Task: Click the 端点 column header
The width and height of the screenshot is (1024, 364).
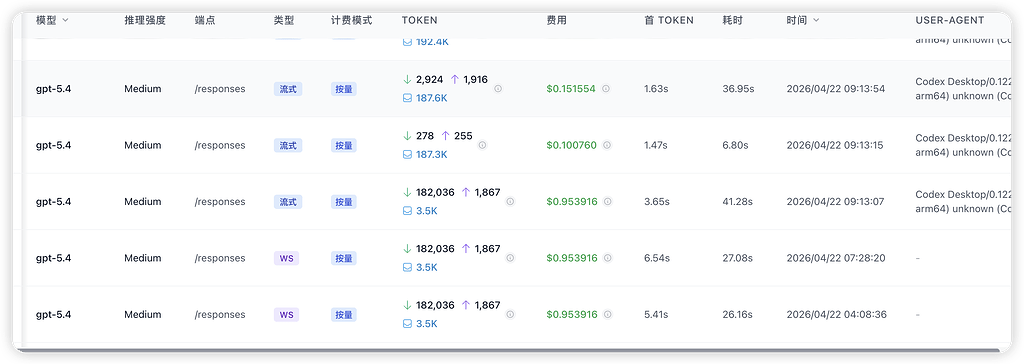Action: (x=205, y=20)
